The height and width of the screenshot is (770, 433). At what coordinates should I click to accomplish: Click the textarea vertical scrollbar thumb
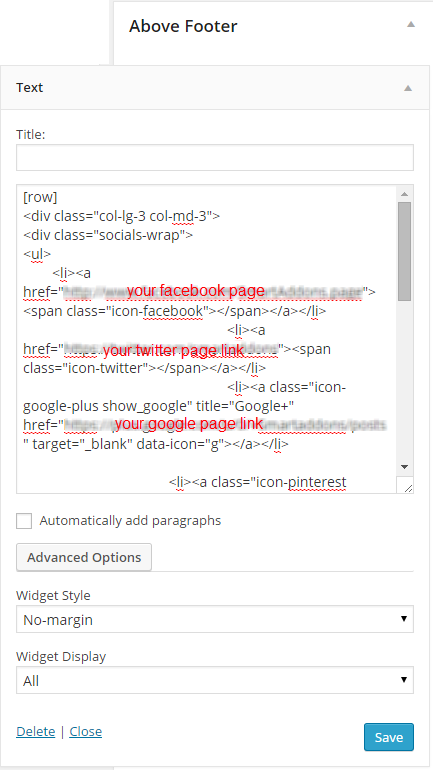coord(405,251)
